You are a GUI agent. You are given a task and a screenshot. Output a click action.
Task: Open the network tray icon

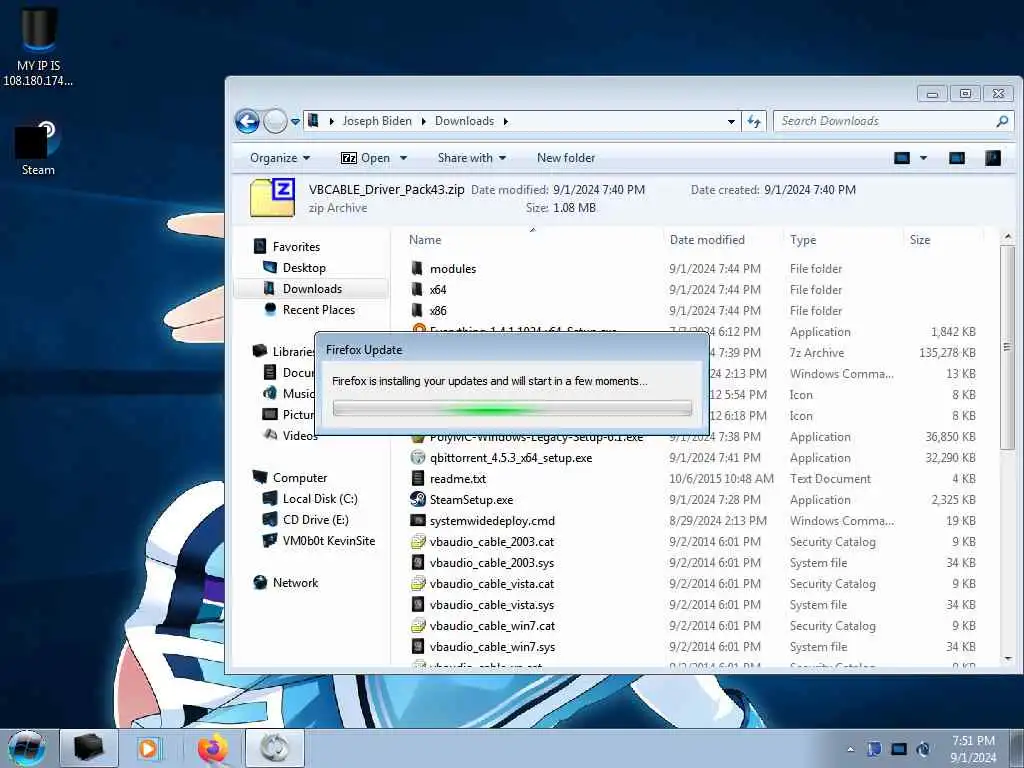coord(899,749)
